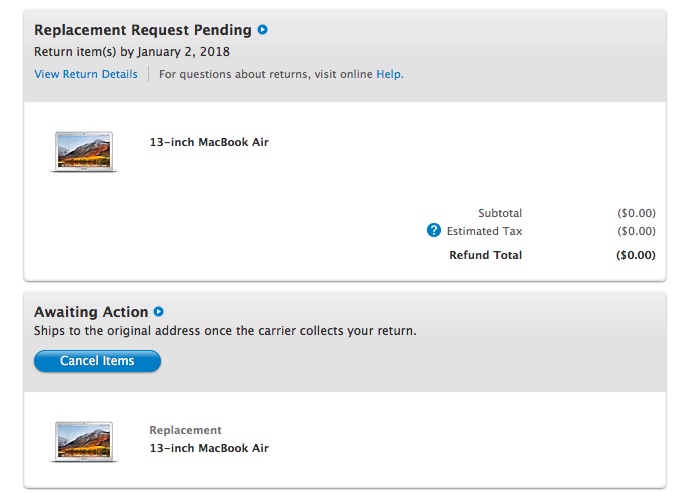Click the Estimated Tax question mark icon
This screenshot has width=676, height=494.
(x=433, y=231)
